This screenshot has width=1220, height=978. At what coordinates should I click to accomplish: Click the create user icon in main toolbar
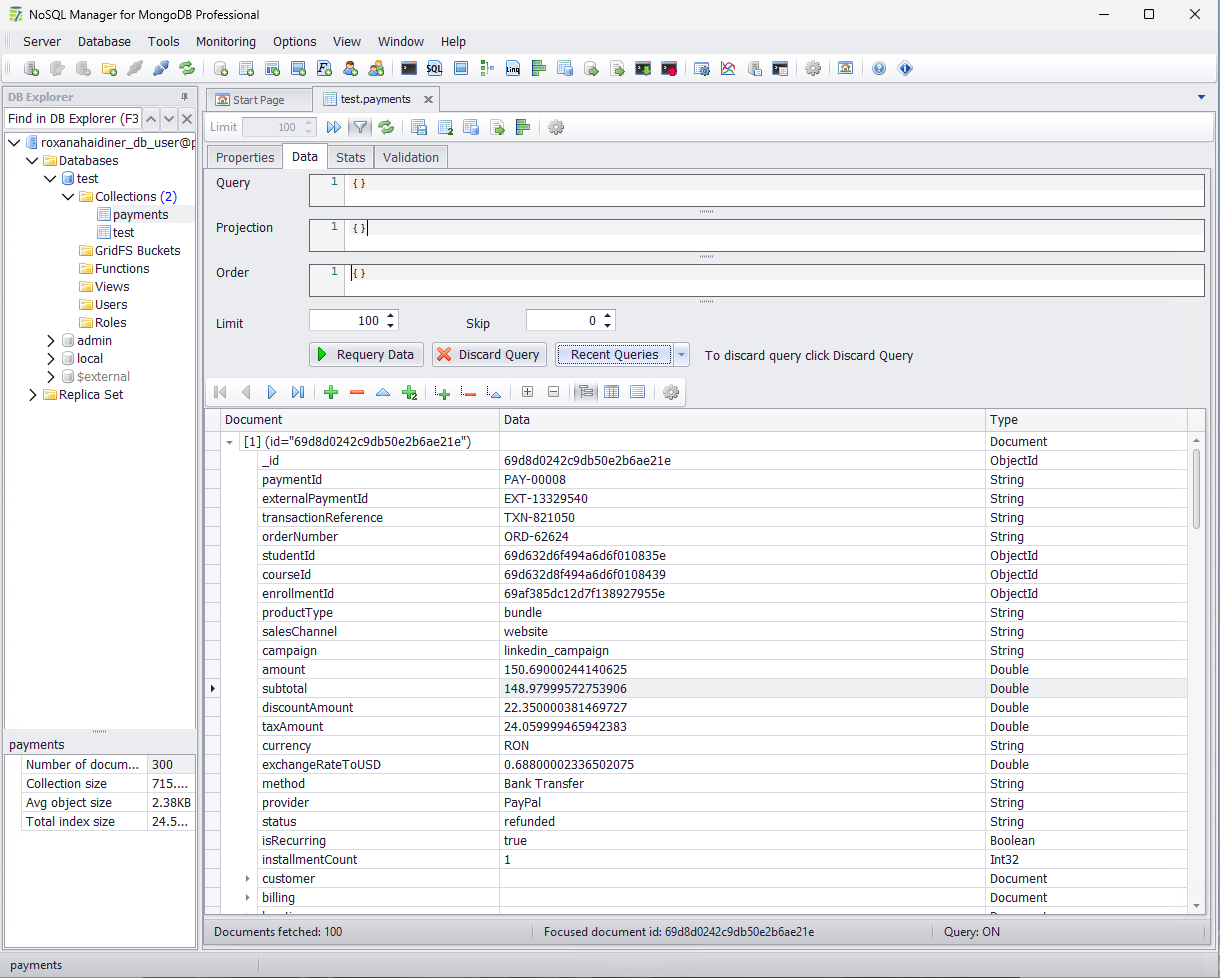pos(350,69)
